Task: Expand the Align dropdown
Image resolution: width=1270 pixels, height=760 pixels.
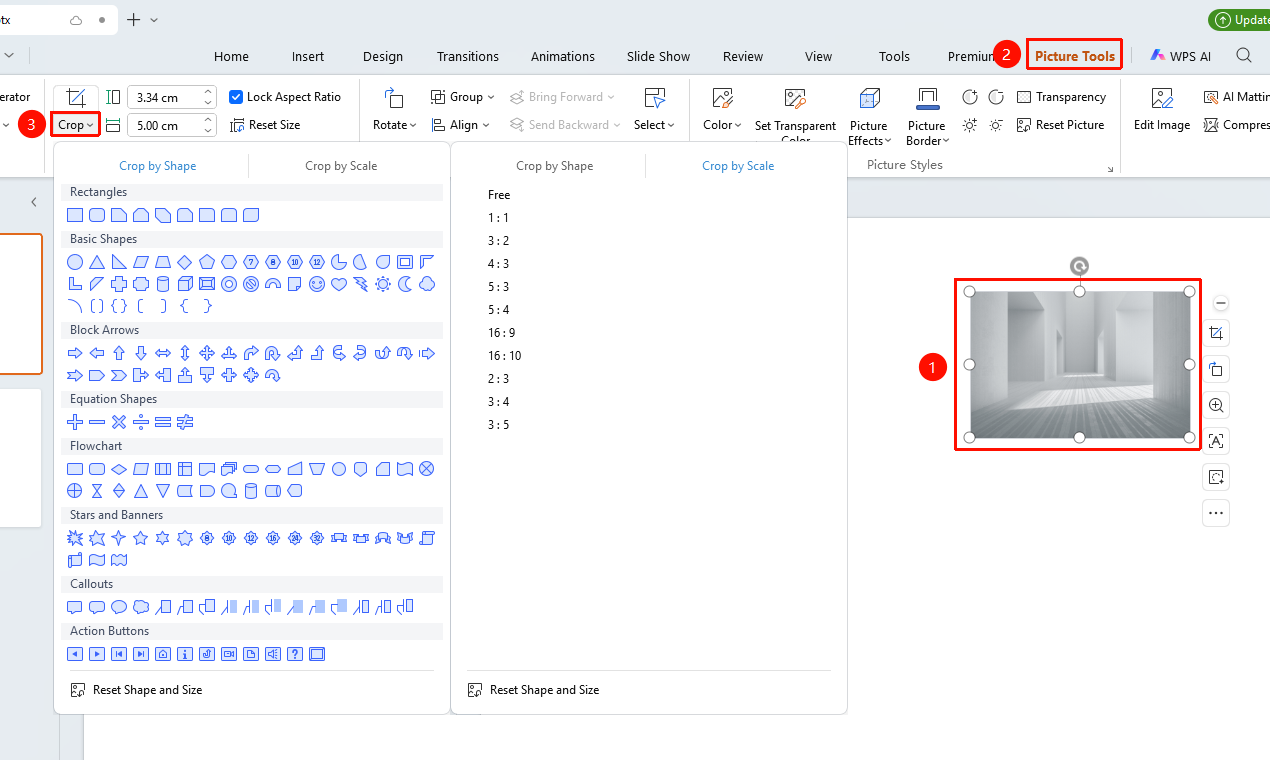Action: [461, 125]
